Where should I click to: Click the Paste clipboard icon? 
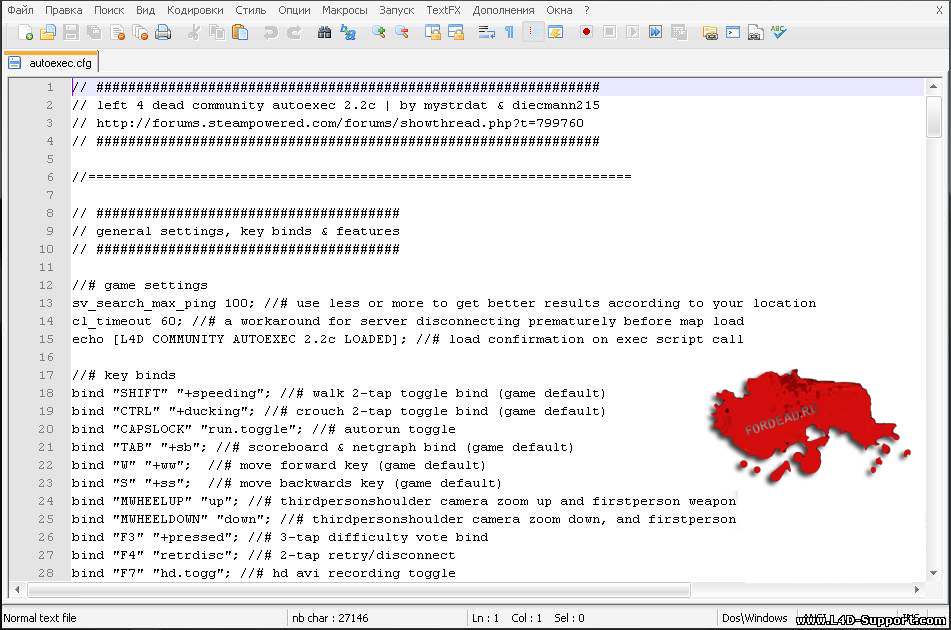[240, 32]
